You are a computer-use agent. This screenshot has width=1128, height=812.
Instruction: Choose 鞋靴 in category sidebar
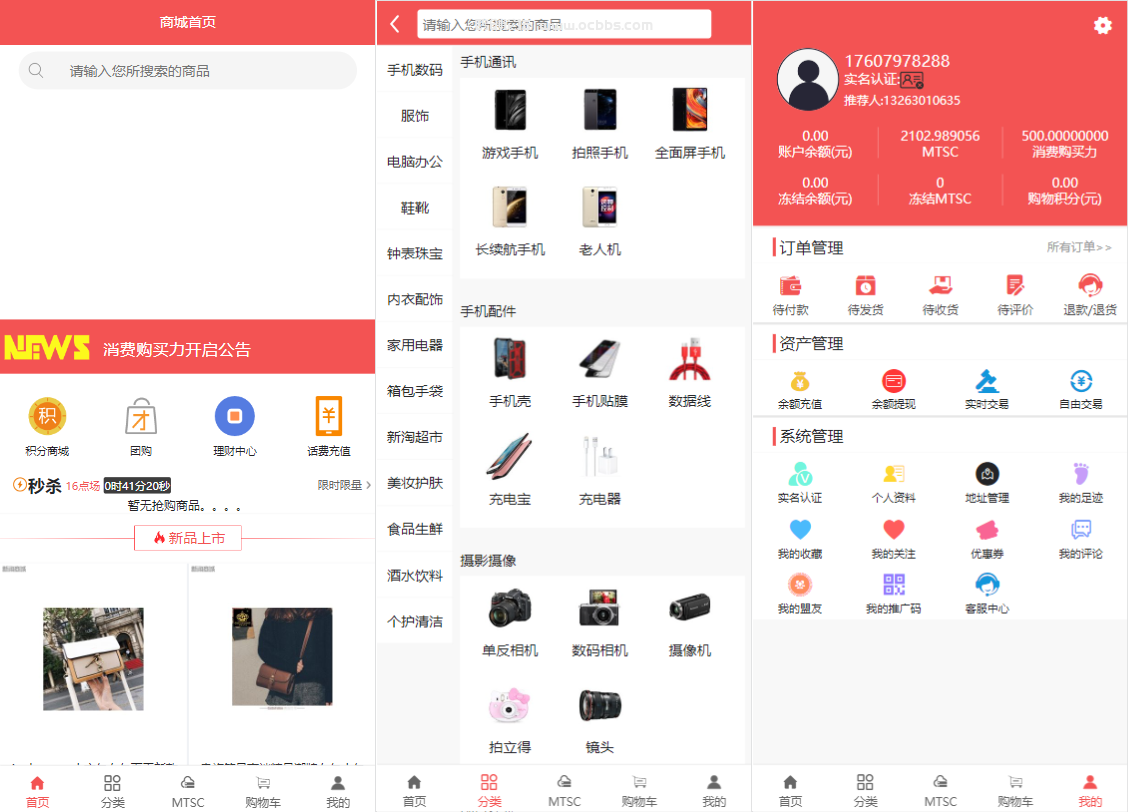pyautogui.click(x=414, y=208)
